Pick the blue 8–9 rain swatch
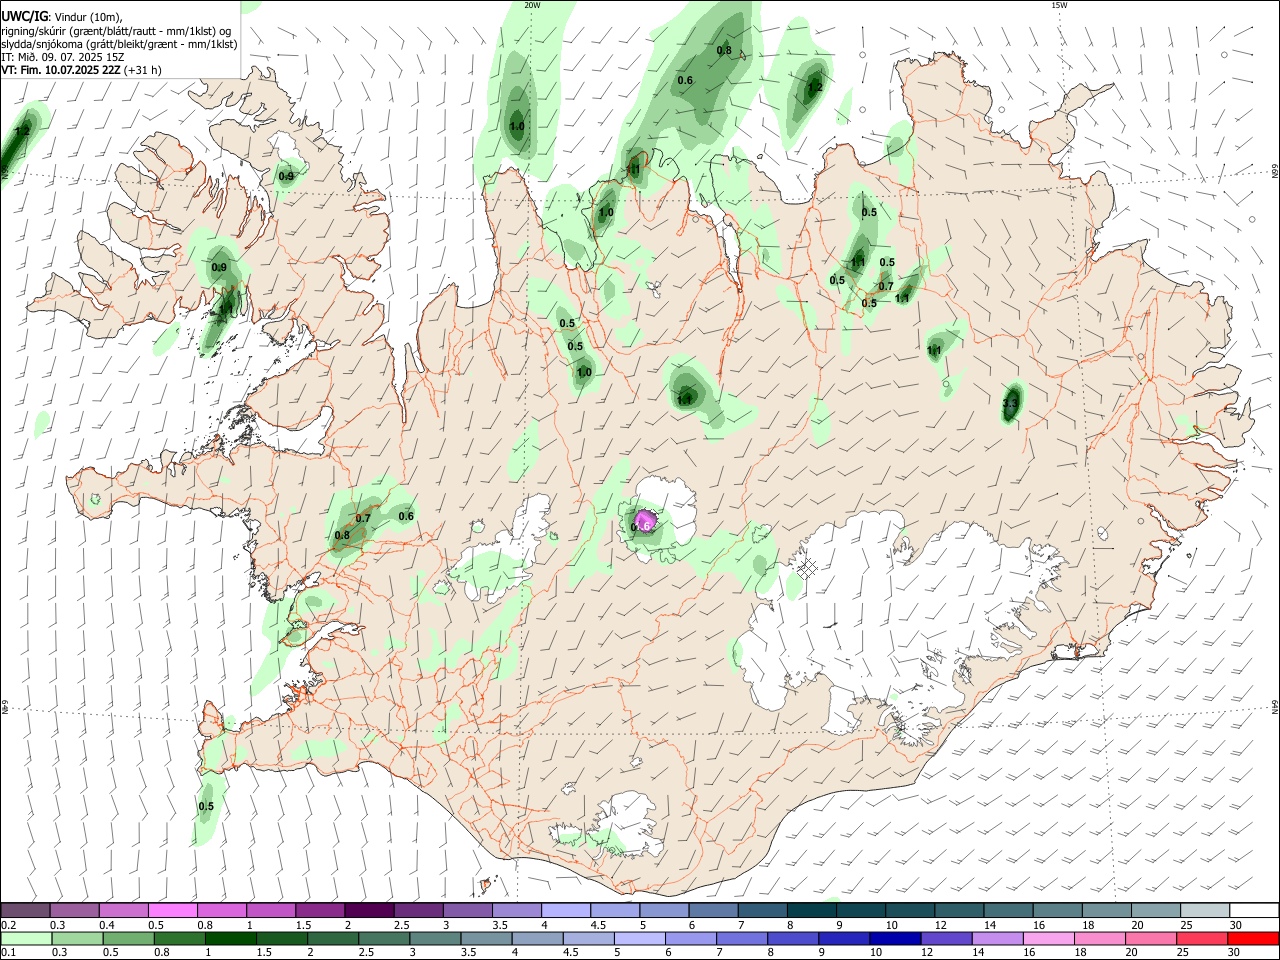 tap(793, 939)
